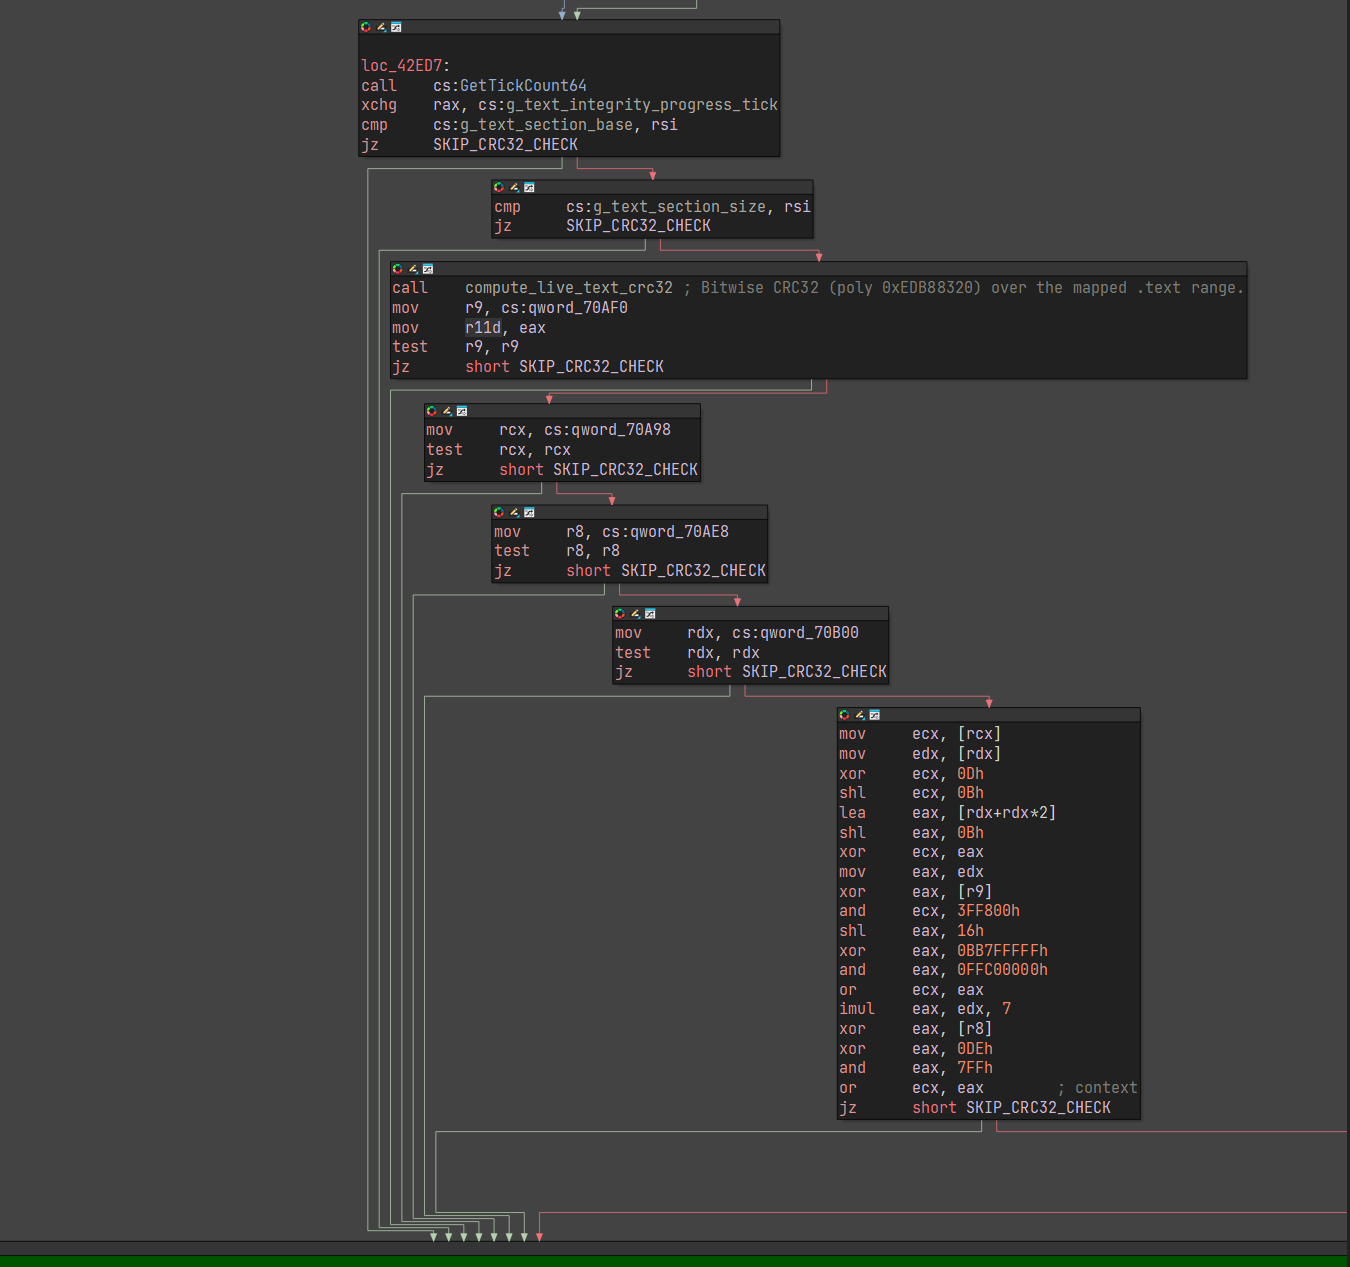Viewport: 1350px width, 1267px height.
Task: Set node color for the 'mov ecx, [rcx]' block
Action: click(844, 715)
